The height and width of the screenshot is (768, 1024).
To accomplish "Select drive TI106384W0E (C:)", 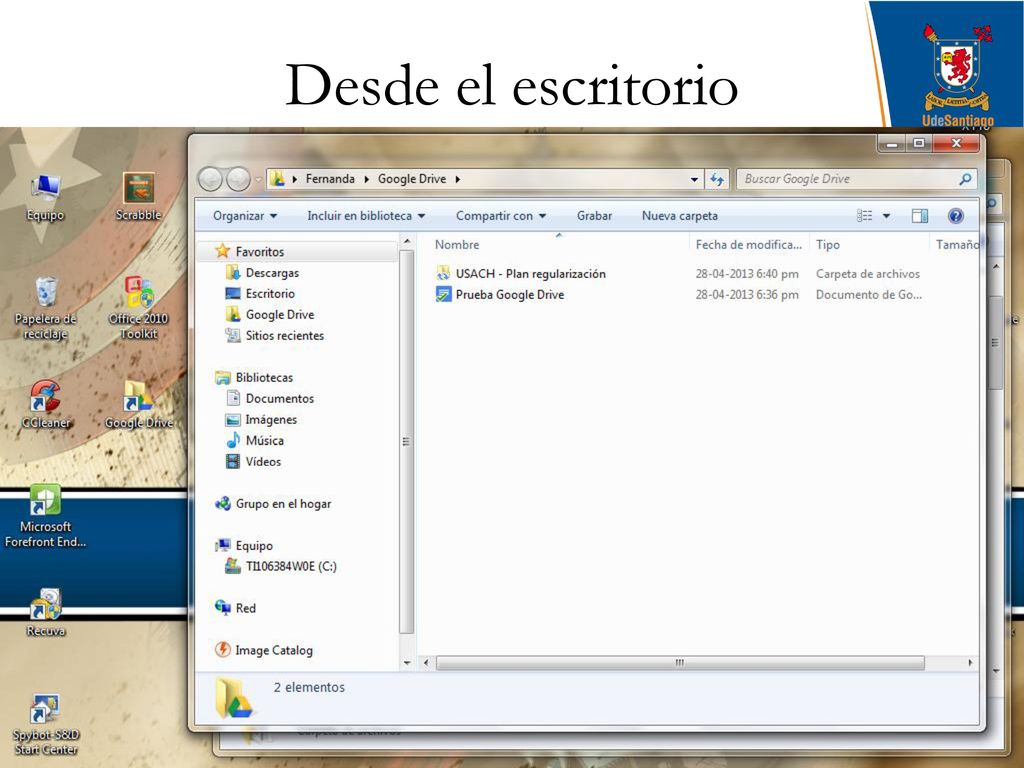I will pos(291,566).
